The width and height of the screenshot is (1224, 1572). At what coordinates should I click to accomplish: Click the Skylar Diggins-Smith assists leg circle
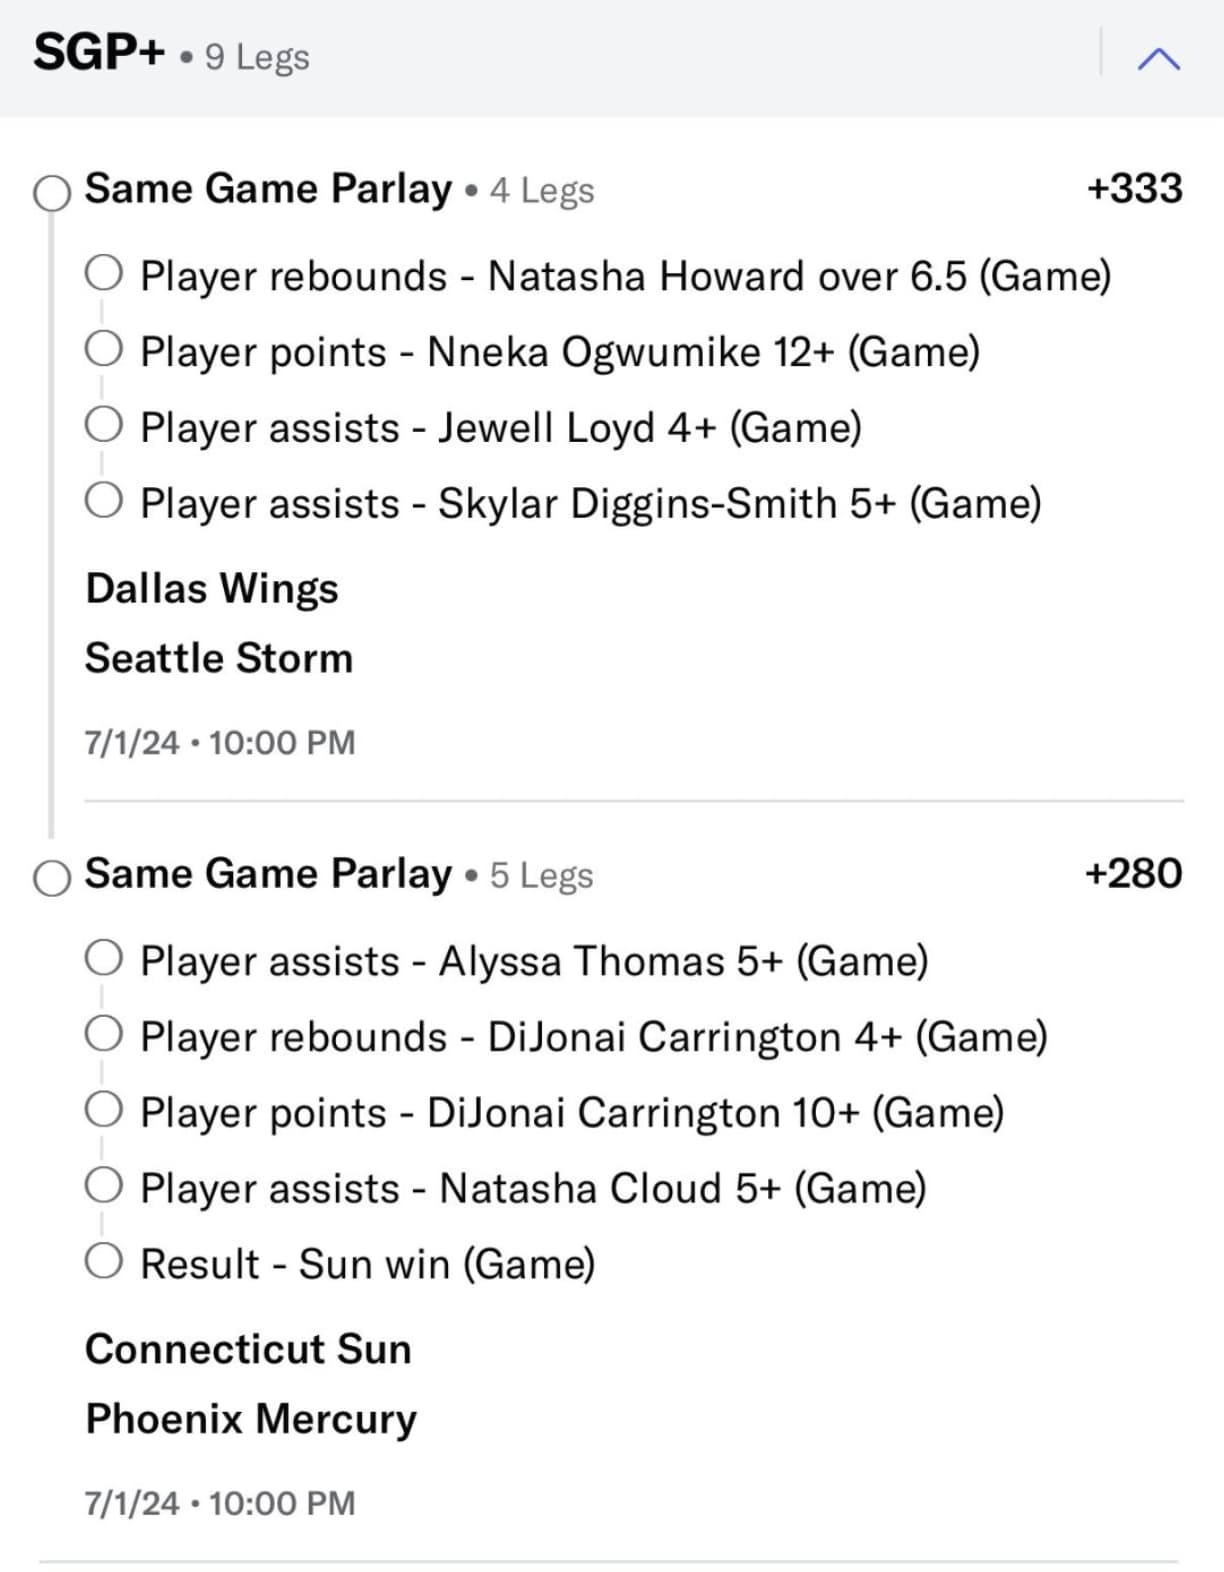tap(104, 499)
